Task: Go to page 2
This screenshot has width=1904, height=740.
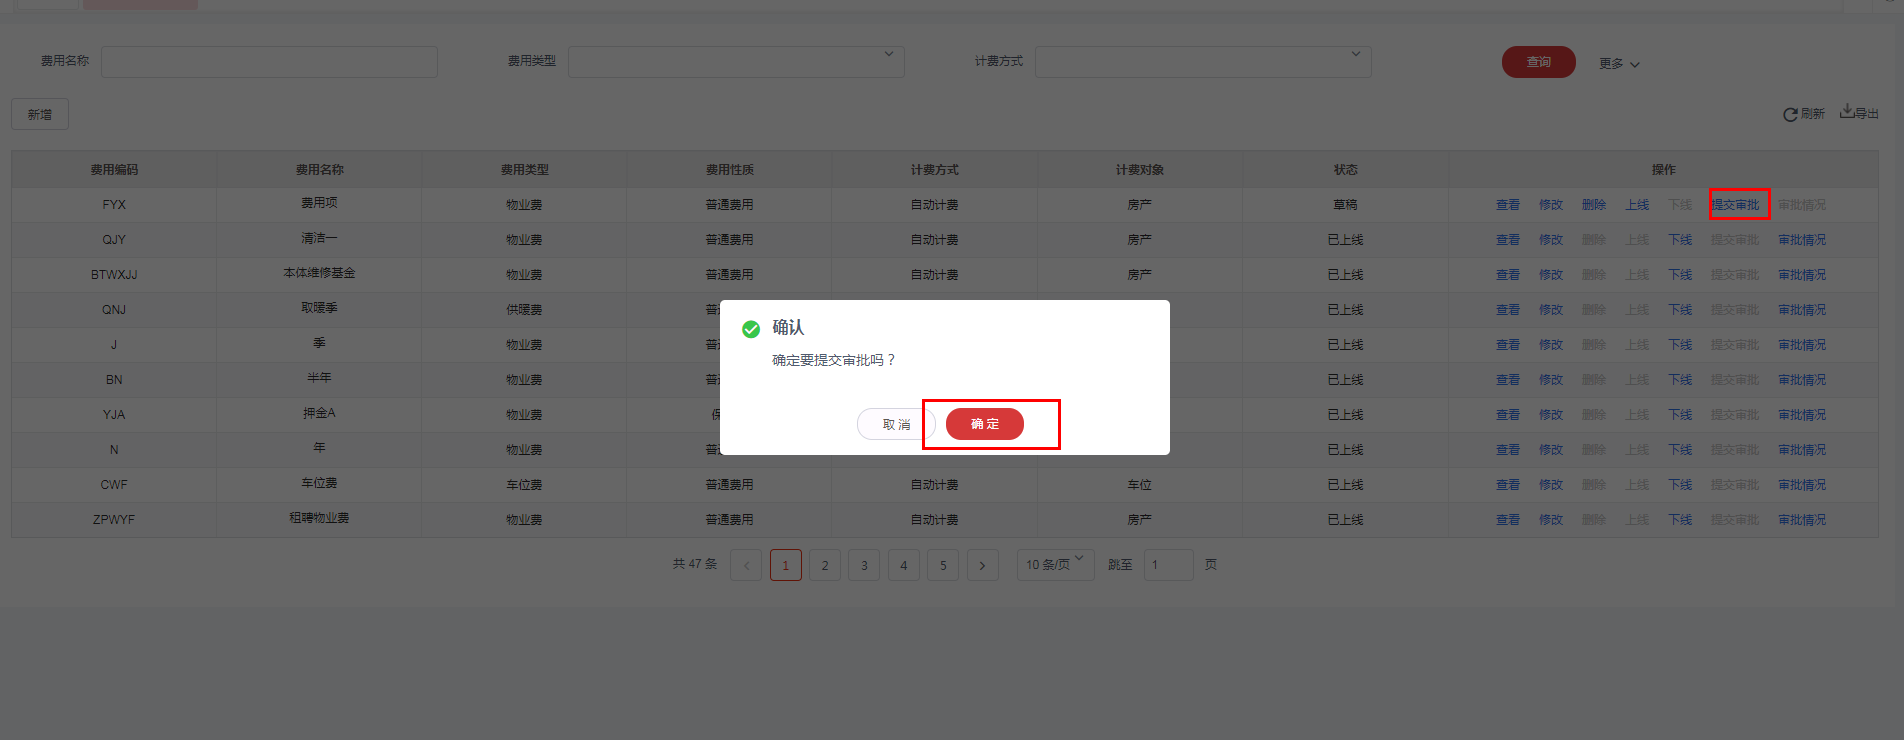Action: click(x=825, y=565)
